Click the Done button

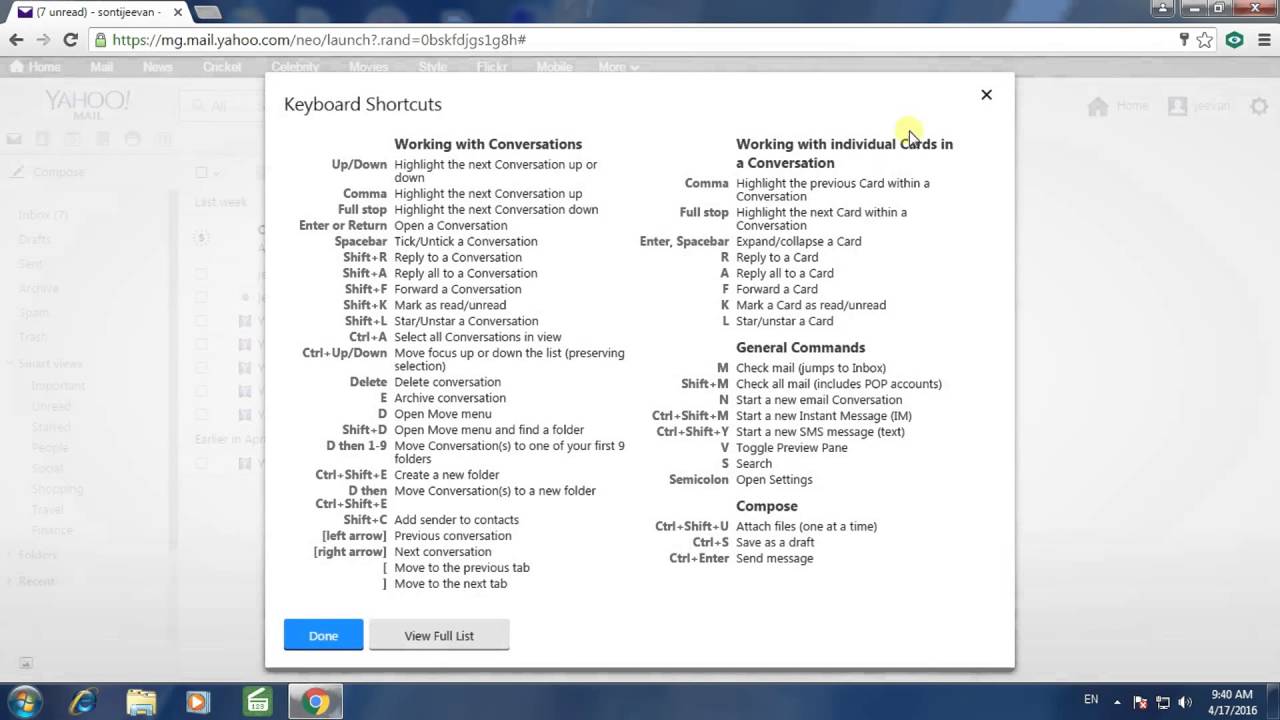click(323, 635)
